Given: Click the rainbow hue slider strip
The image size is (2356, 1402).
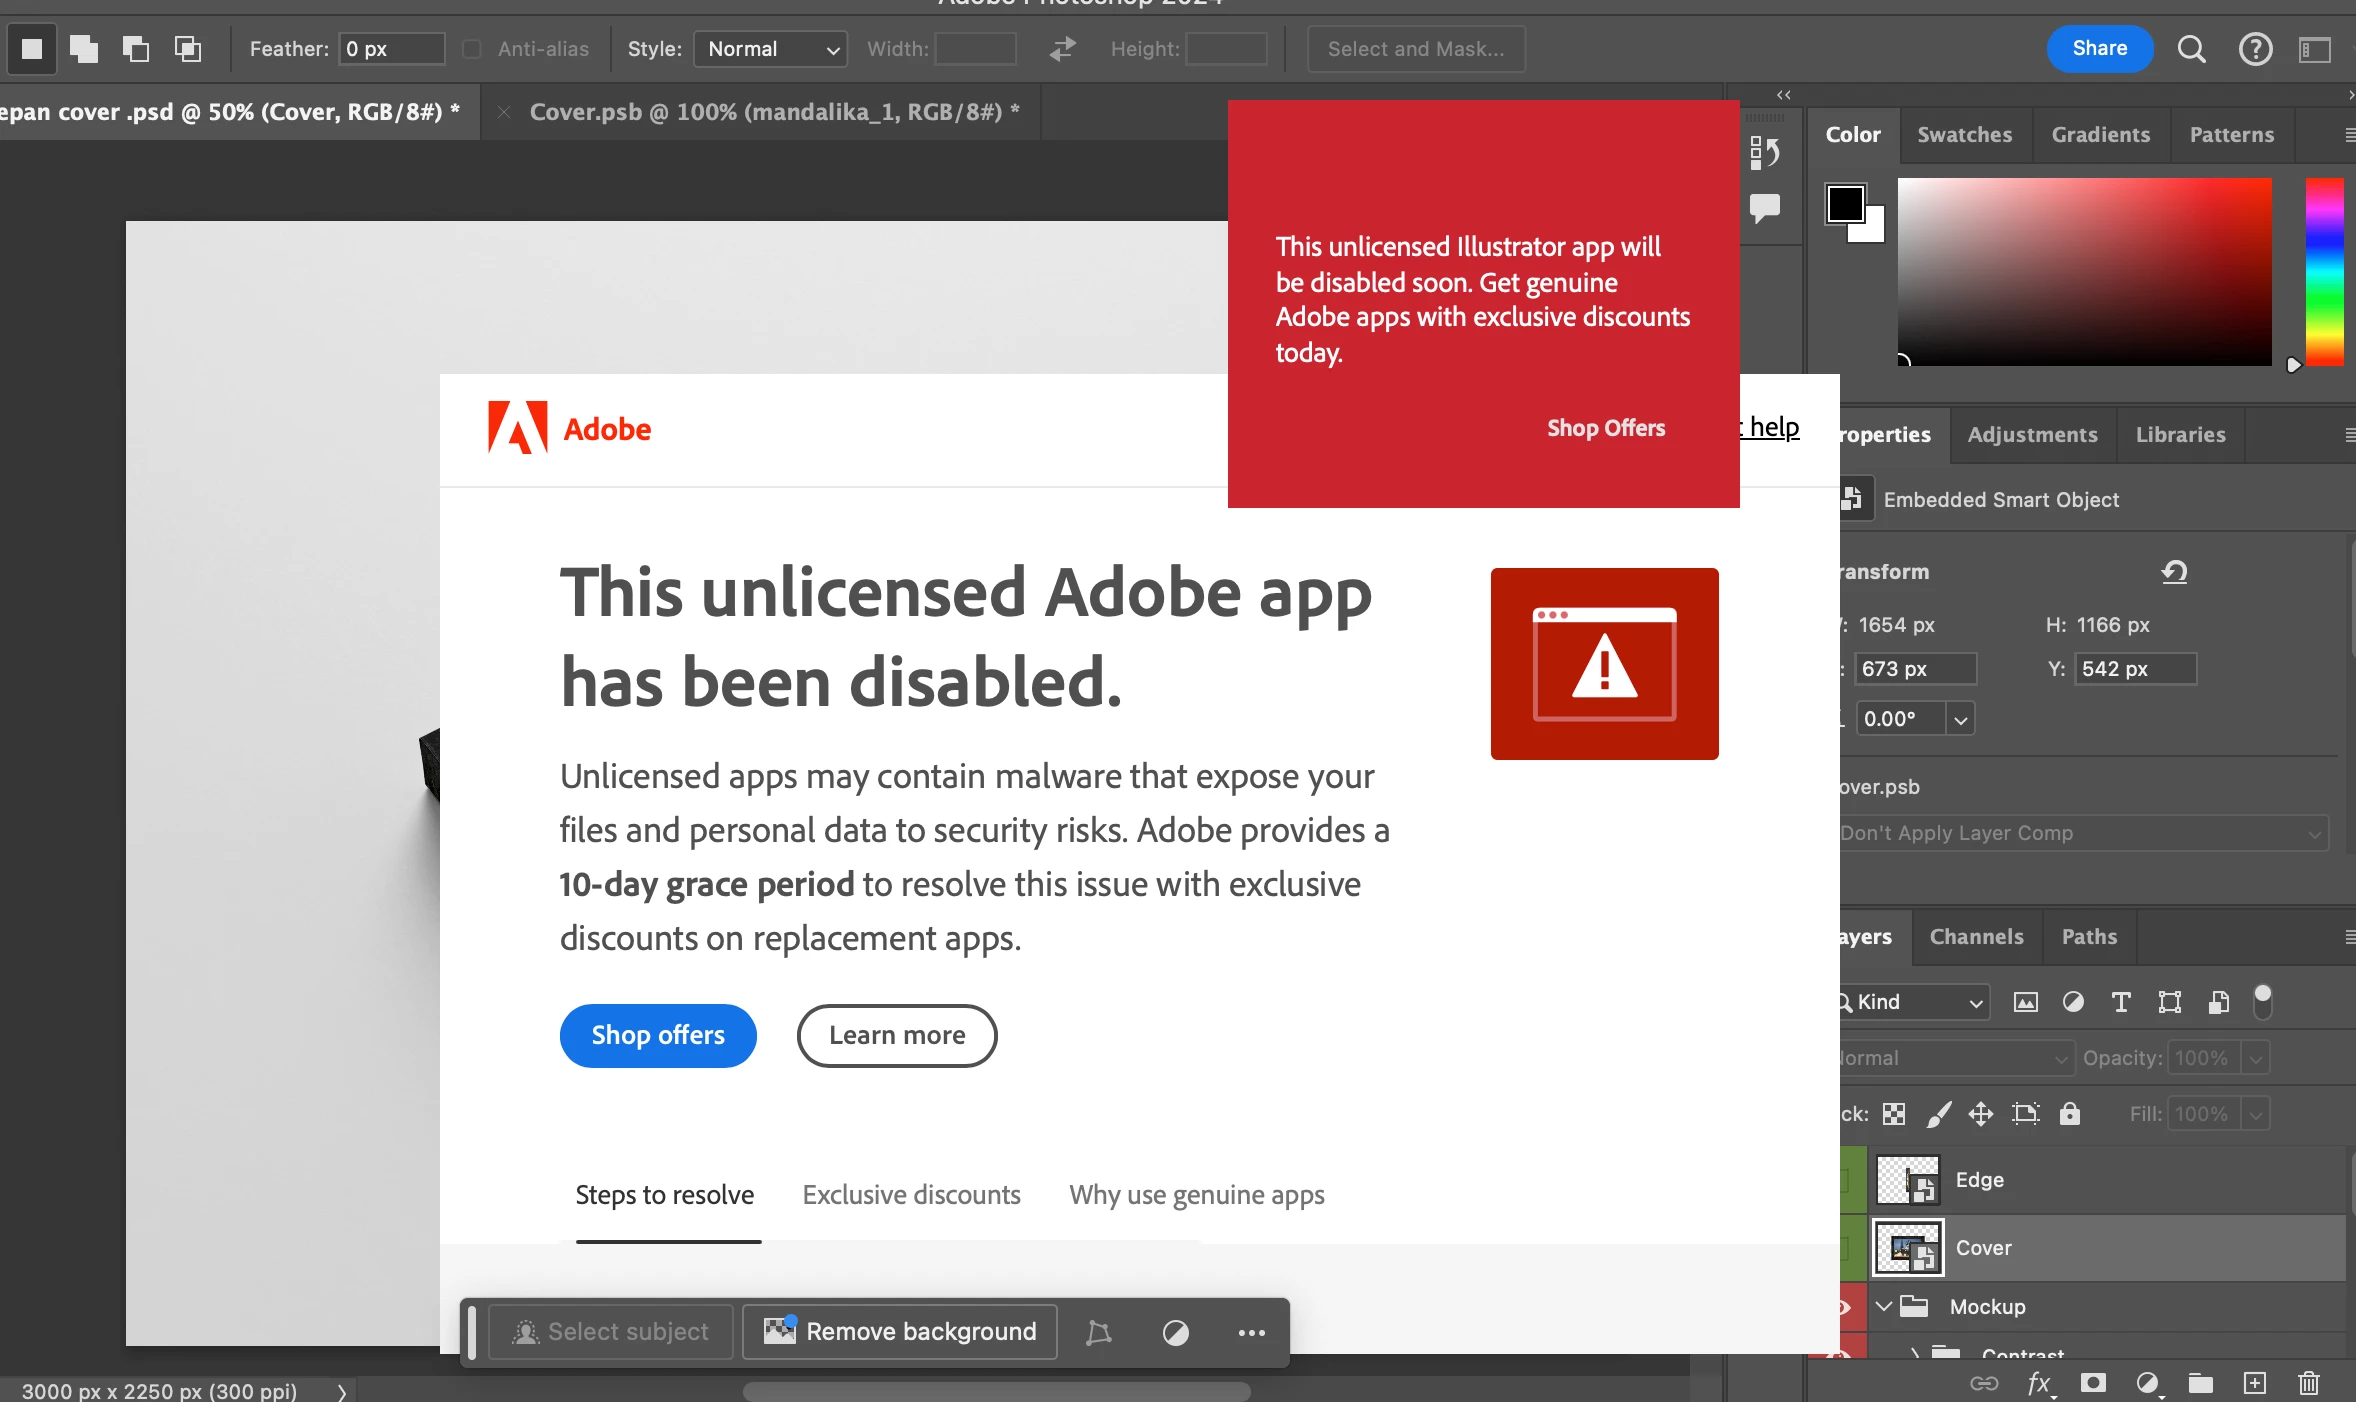Looking at the screenshot, I should click(x=2324, y=271).
